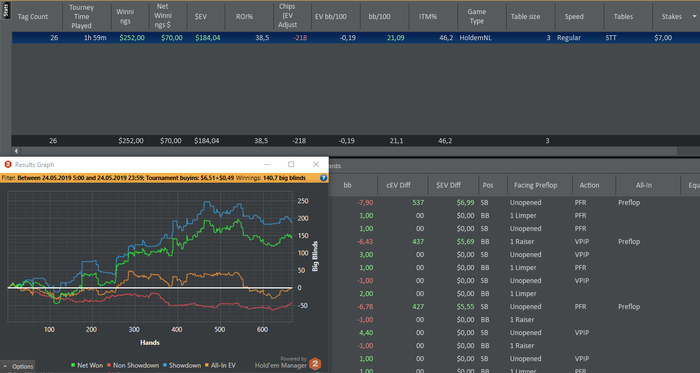Click the left arrow of horizontal scrollbar
700x373 pixels.
coord(16,151)
